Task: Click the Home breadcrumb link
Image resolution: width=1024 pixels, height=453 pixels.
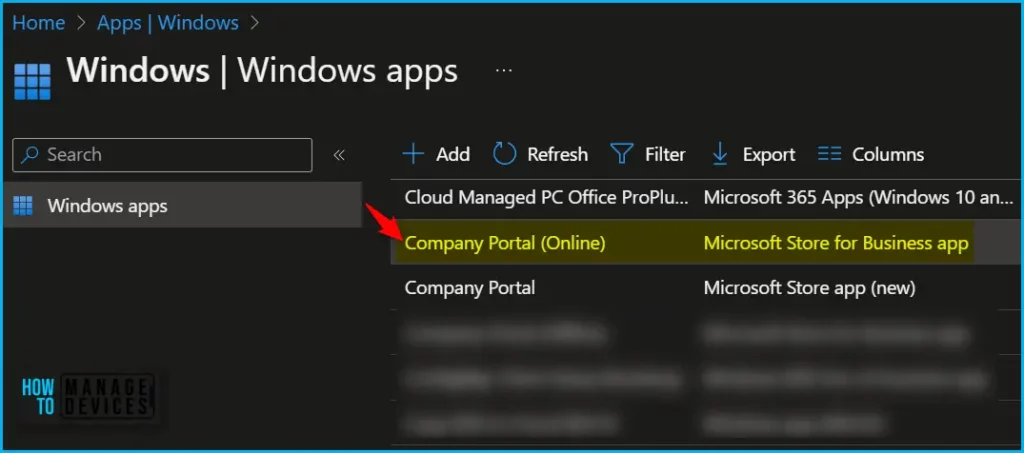Action: point(39,23)
